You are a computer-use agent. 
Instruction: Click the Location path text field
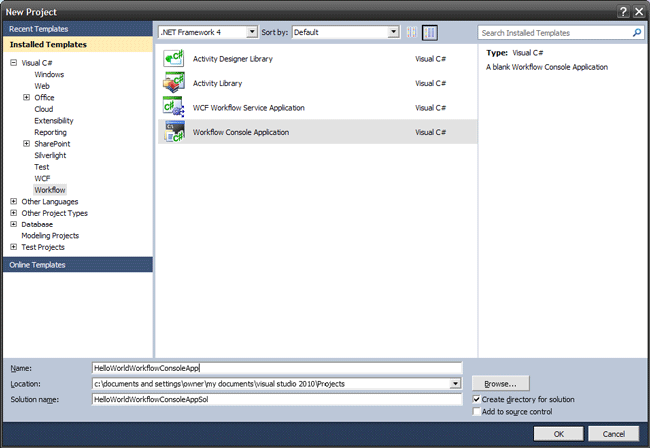271,384
